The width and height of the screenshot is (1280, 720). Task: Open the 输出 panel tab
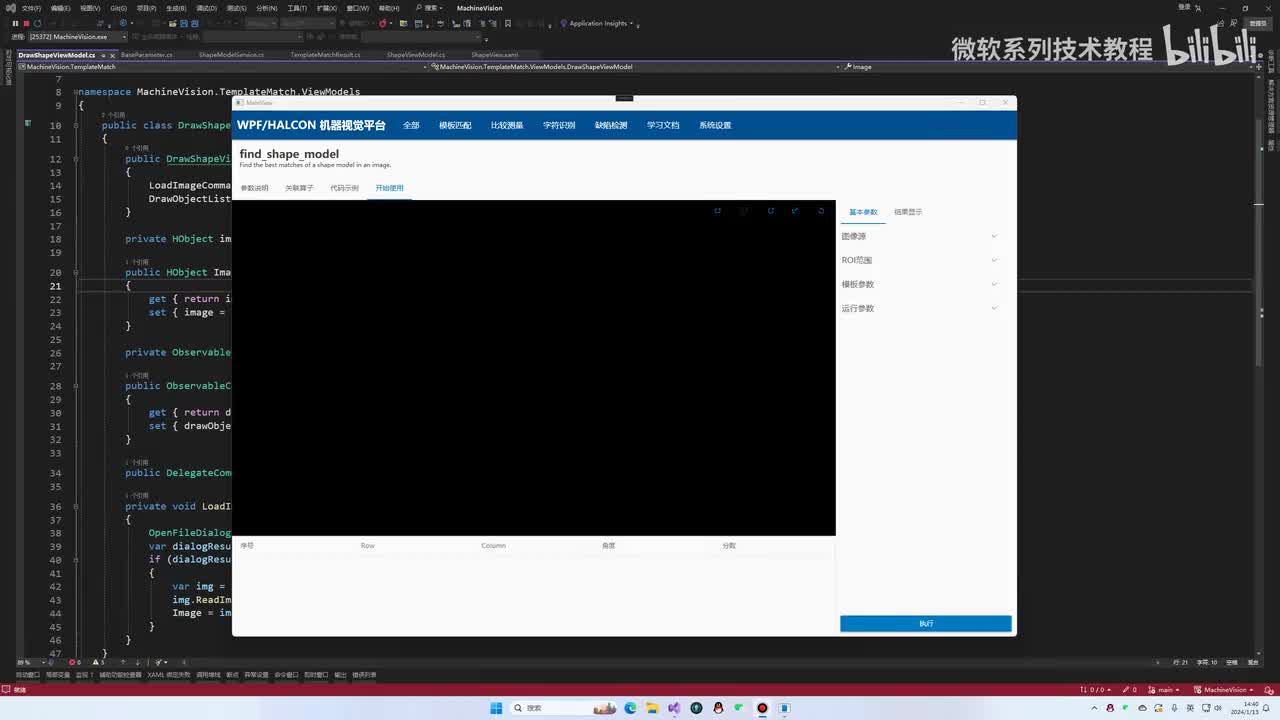pyautogui.click(x=340, y=675)
